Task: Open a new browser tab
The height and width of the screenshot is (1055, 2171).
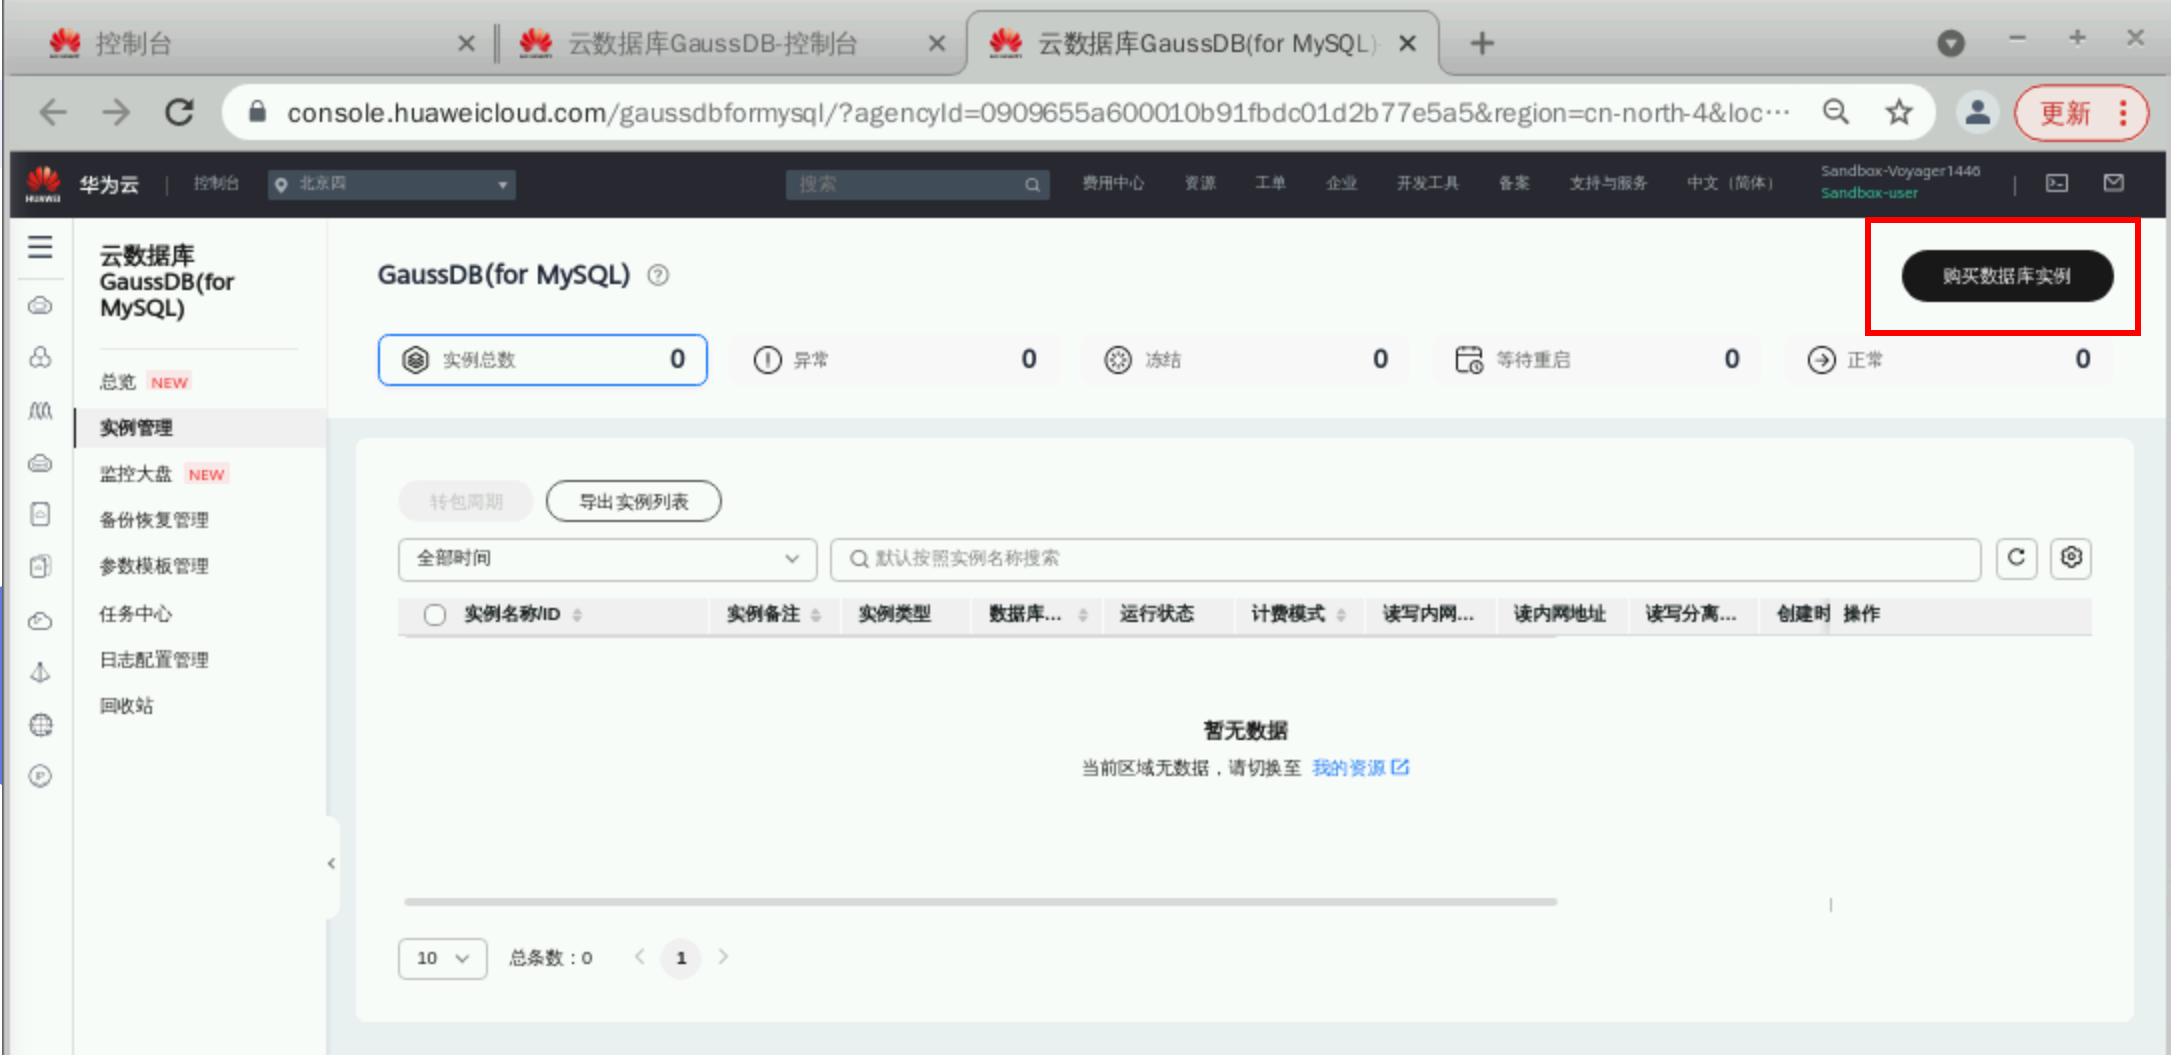Action: coord(1482,43)
